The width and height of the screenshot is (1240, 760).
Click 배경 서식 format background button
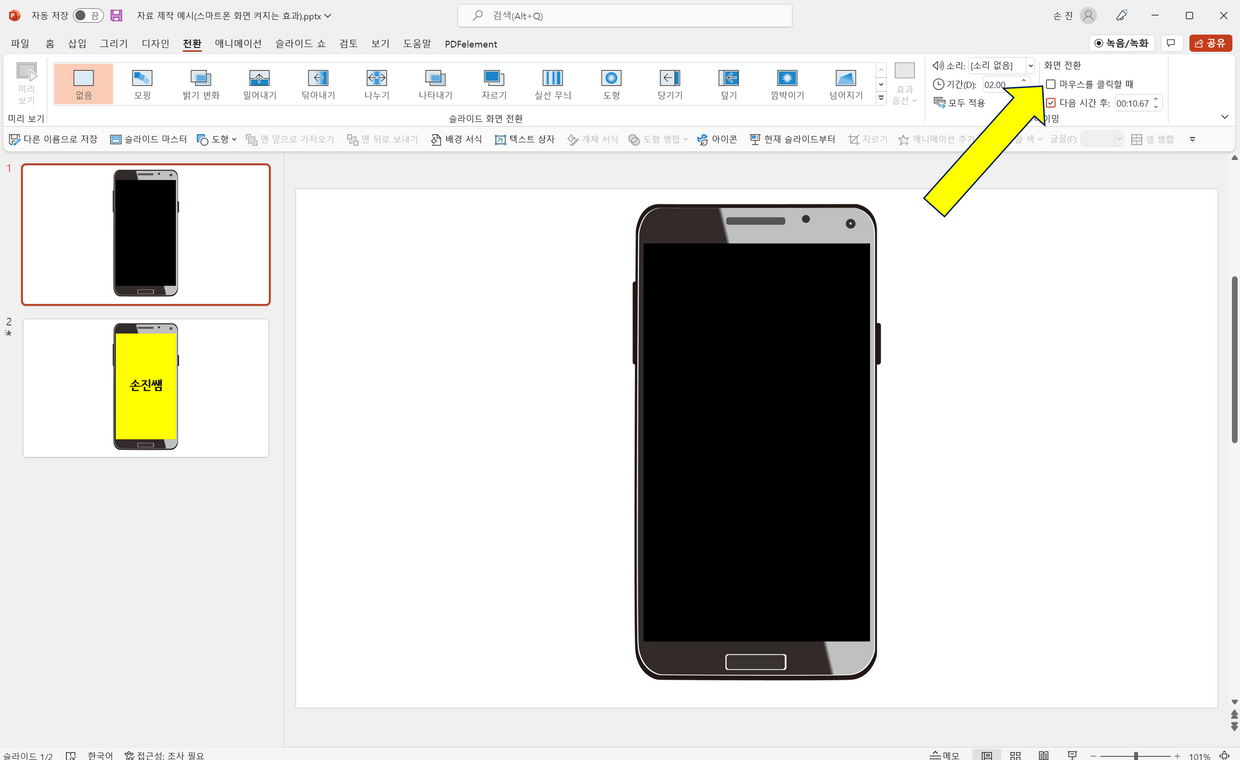click(x=457, y=140)
